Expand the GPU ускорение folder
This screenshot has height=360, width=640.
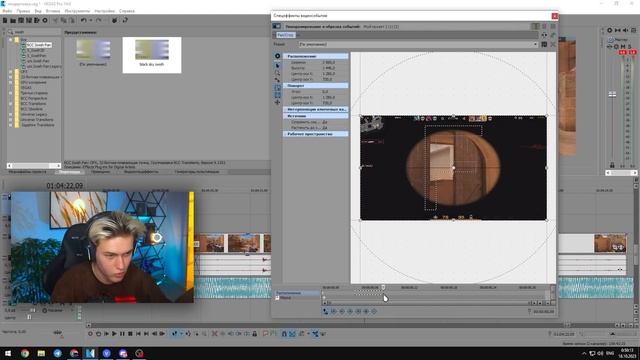[11, 82]
